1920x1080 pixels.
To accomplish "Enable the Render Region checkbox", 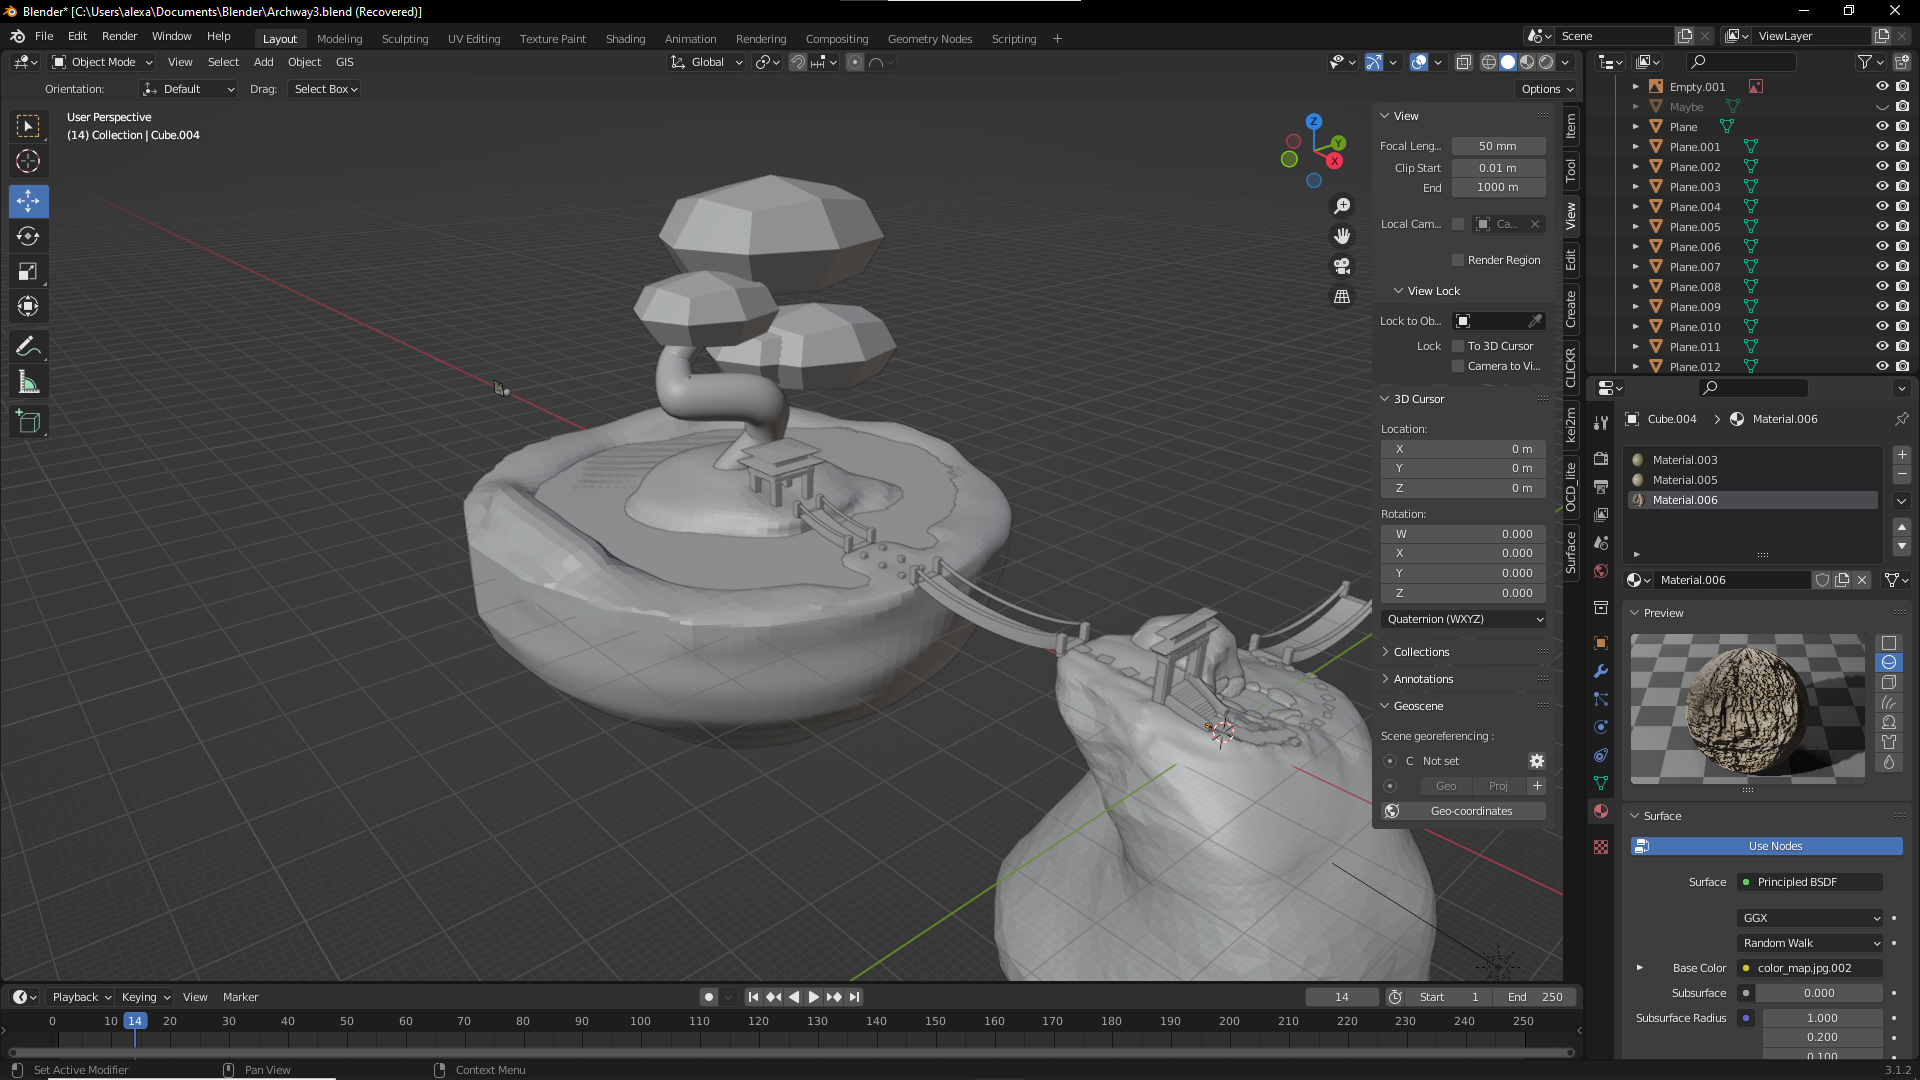I will click(1458, 260).
